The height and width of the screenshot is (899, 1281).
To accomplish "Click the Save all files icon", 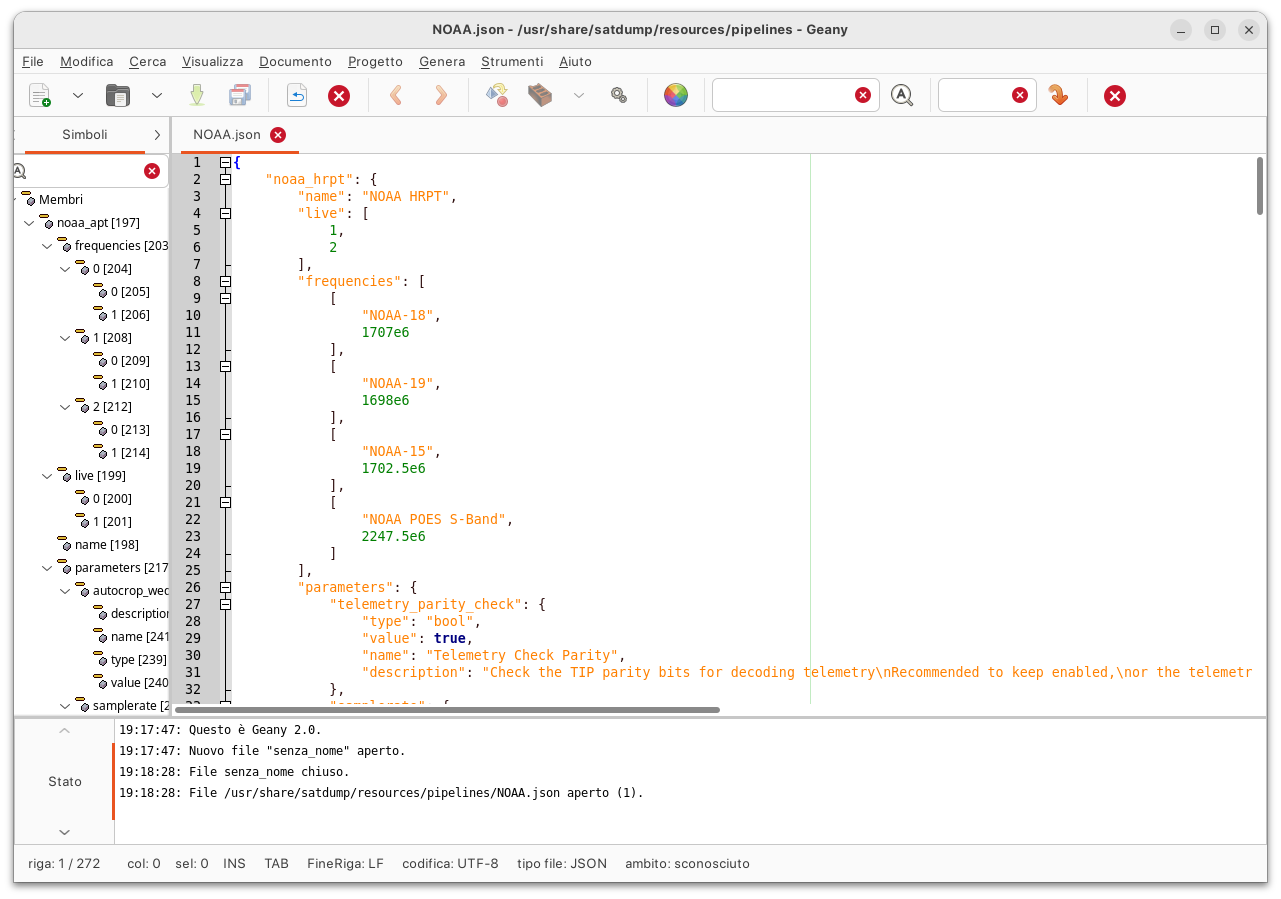I will [x=240, y=96].
